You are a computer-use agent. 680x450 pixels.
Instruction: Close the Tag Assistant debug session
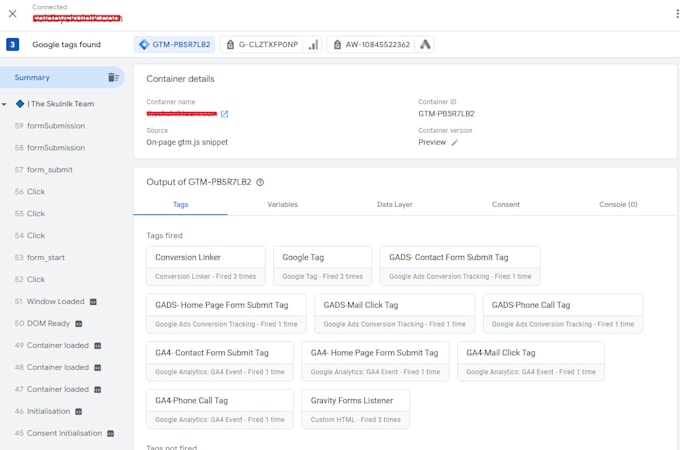click(x=13, y=13)
